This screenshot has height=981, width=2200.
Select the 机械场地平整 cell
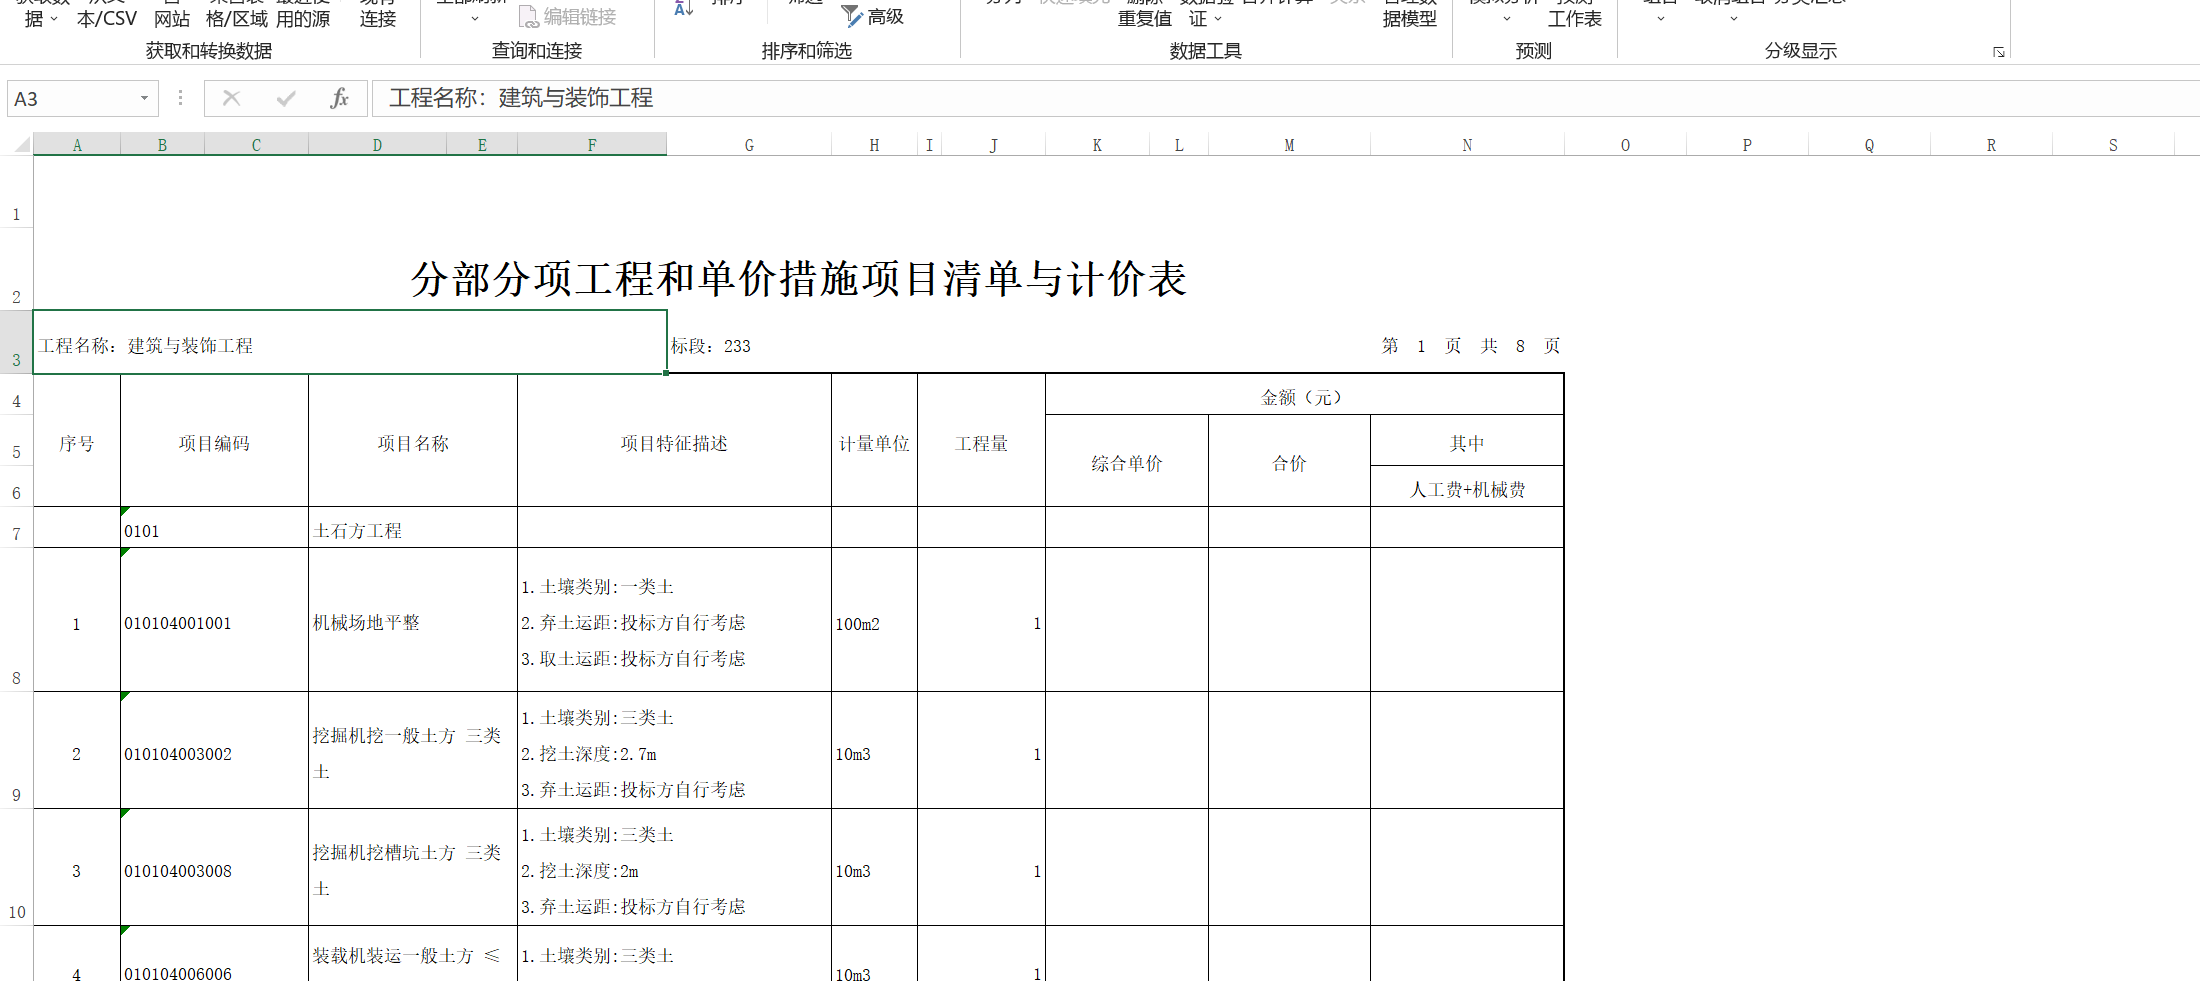[x=413, y=620]
